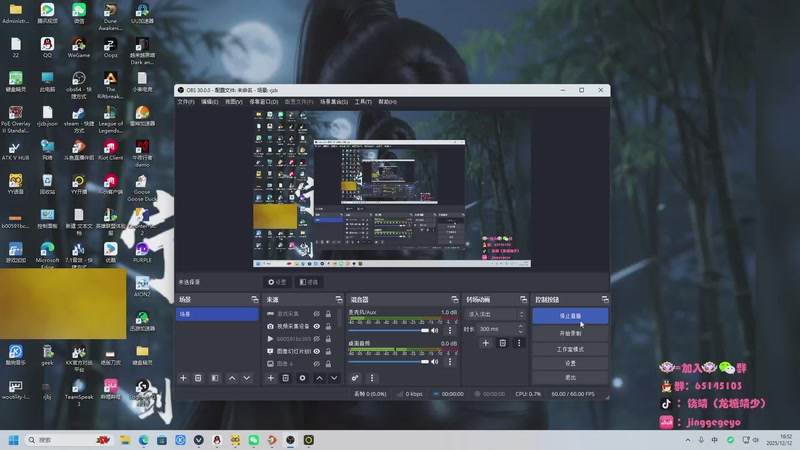
Task: Click the 停止直播 button
Action: click(x=570, y=316)
